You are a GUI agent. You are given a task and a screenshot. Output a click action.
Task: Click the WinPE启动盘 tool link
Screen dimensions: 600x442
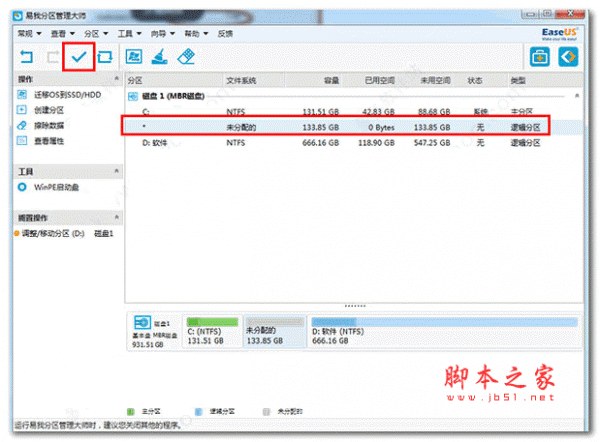point(56,187)
